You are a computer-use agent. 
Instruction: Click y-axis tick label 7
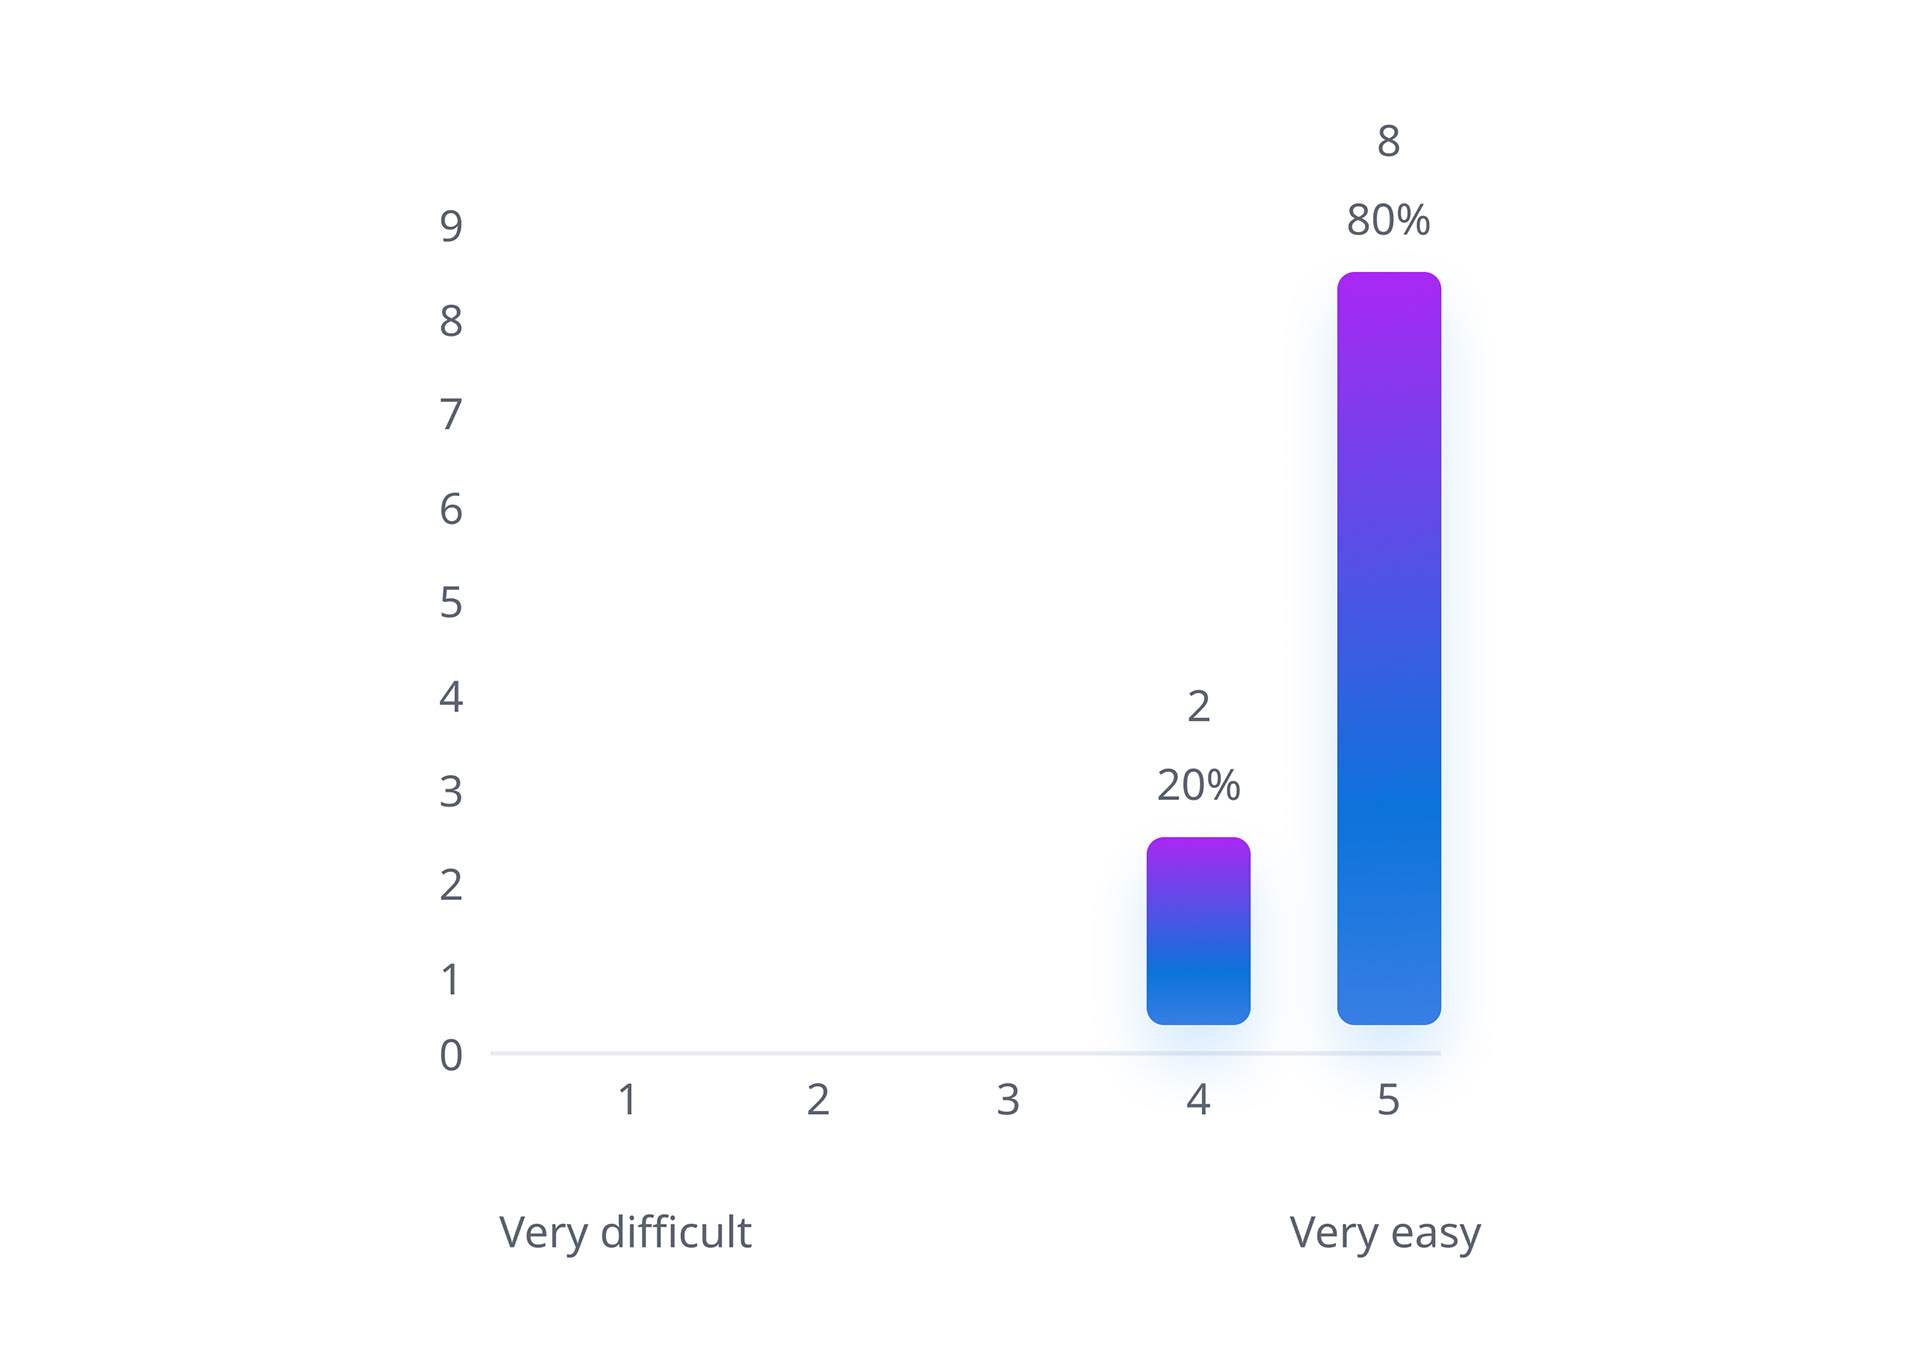[x=451, y=415]
